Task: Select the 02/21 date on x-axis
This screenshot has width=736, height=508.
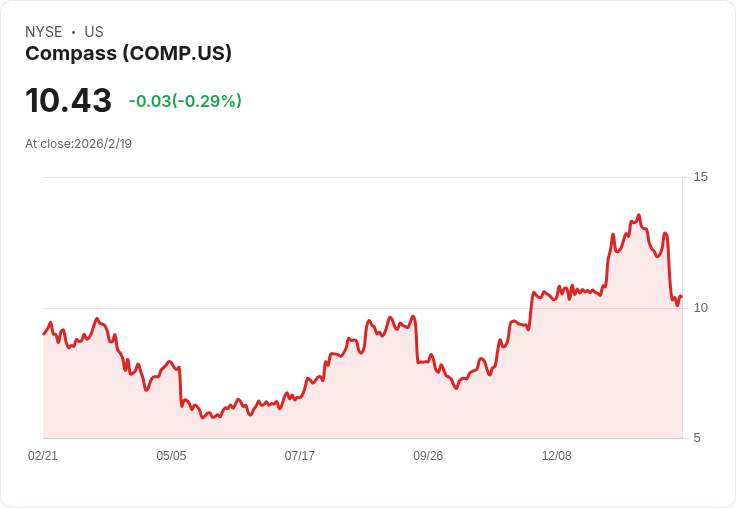Action: tap(43, 455)
